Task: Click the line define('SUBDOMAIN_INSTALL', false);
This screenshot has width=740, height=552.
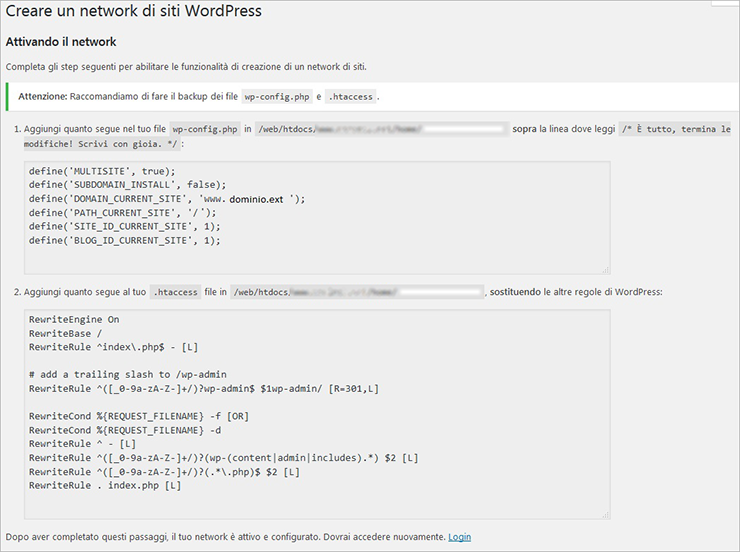Action: pyautogui.click(x=127, y=185)
